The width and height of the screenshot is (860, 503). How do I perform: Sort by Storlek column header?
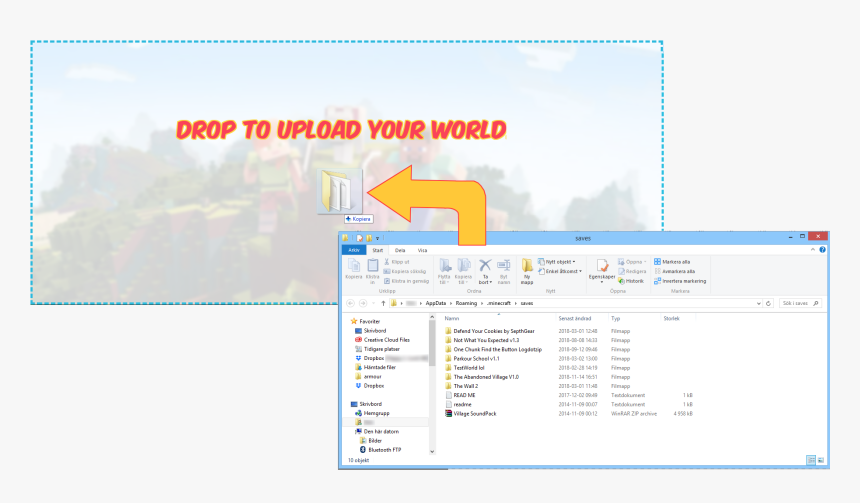(x=671, y=318)
